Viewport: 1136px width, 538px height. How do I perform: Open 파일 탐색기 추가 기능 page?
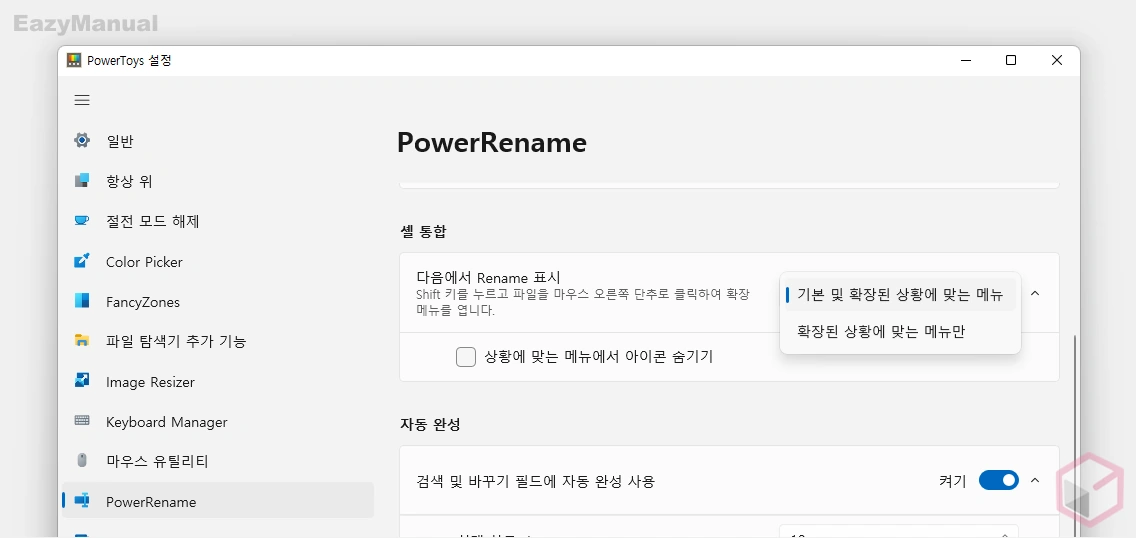pyautogui.click(x=218, y=341)
